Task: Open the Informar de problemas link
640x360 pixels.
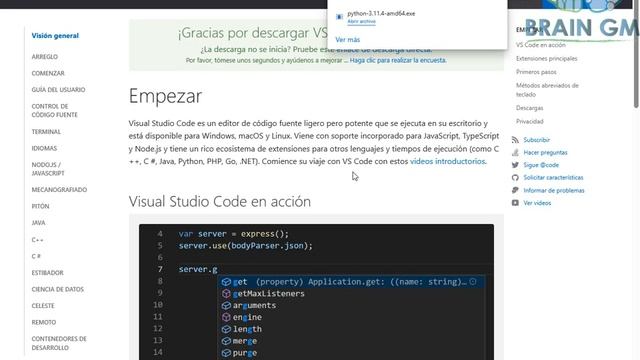Action: pyautogui.click(x=554, y=190)
